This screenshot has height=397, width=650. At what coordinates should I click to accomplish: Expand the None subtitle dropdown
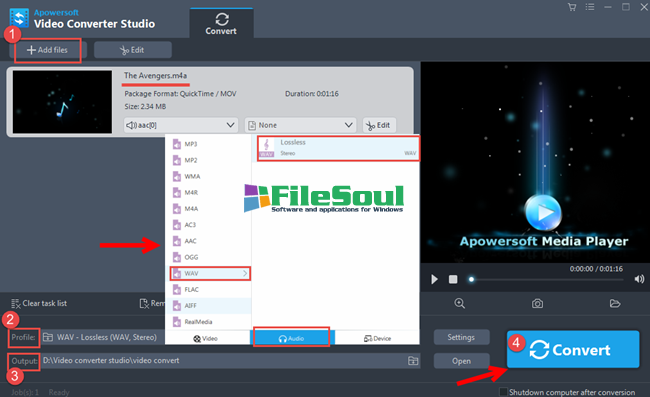pos(301,125)
